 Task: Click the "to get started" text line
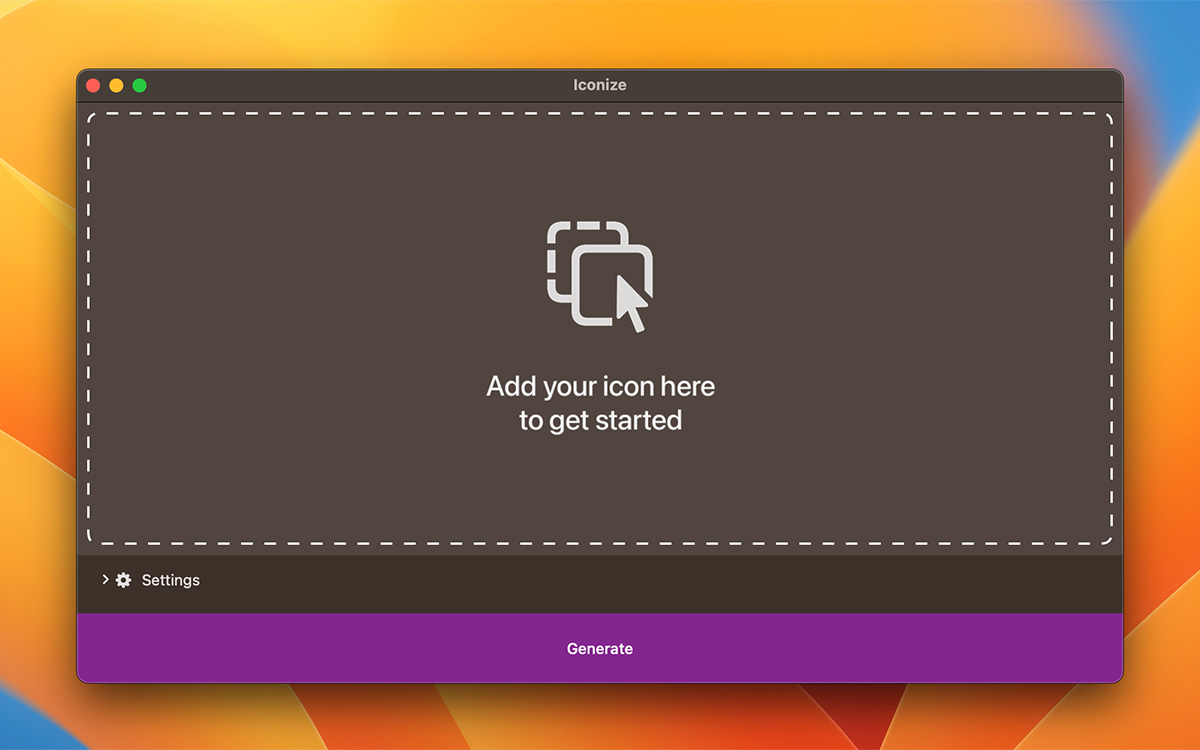point(600,420)
